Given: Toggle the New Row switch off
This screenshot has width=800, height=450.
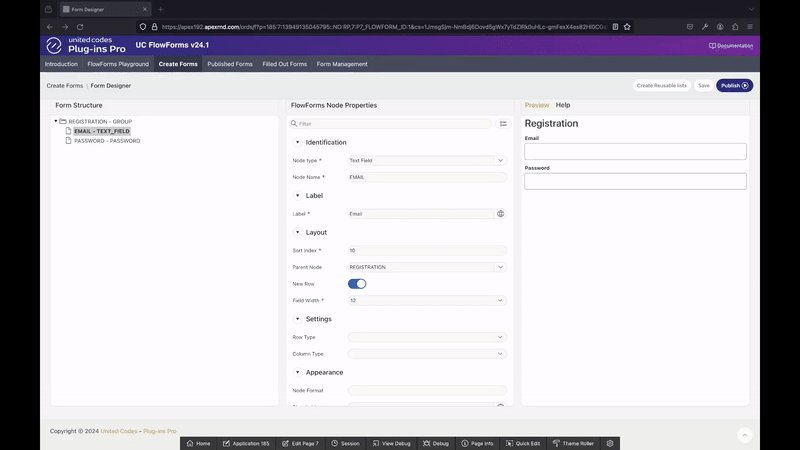Looking at the screenshot, I should [x=357, y=284].
